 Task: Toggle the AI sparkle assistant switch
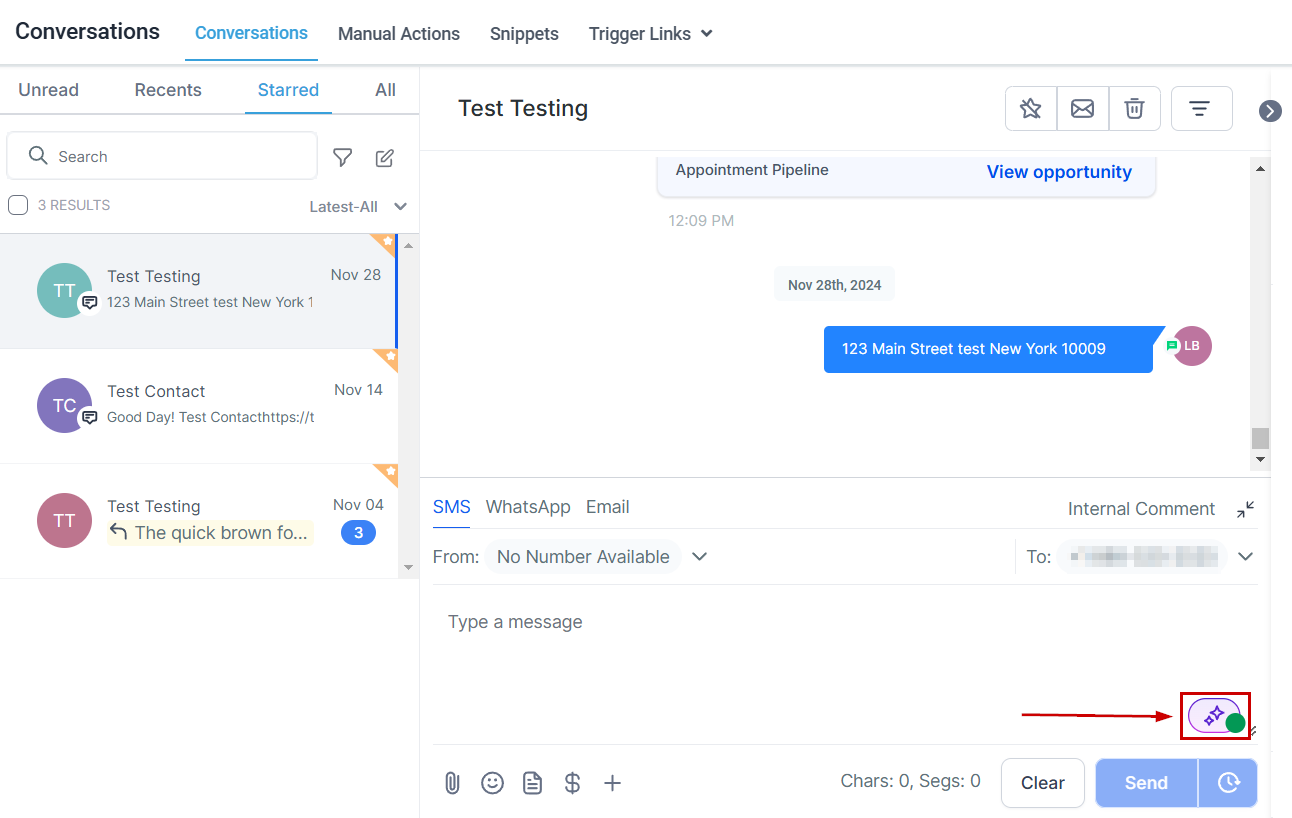(1215, 716)
